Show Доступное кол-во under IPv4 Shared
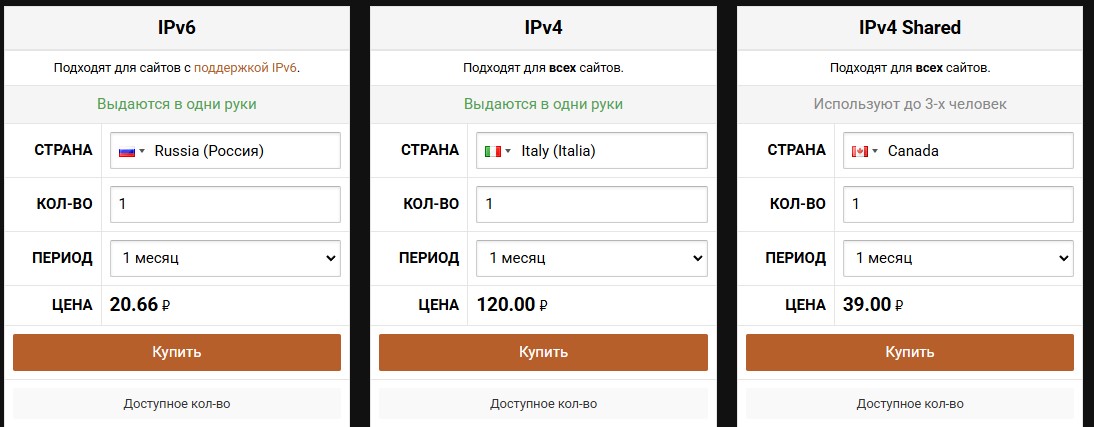 [910, 403]
